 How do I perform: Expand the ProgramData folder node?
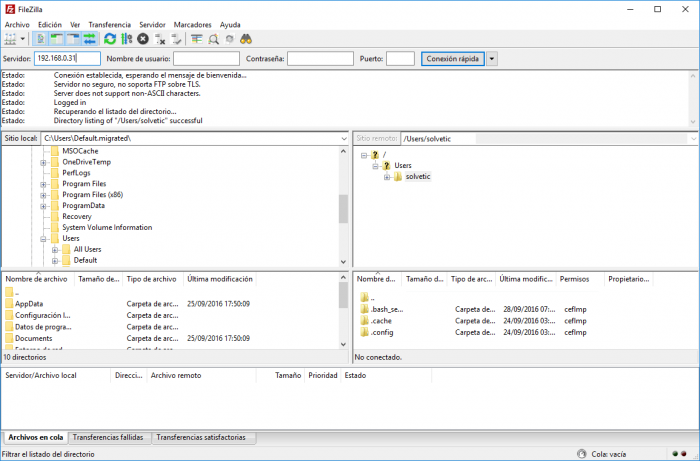43,206
